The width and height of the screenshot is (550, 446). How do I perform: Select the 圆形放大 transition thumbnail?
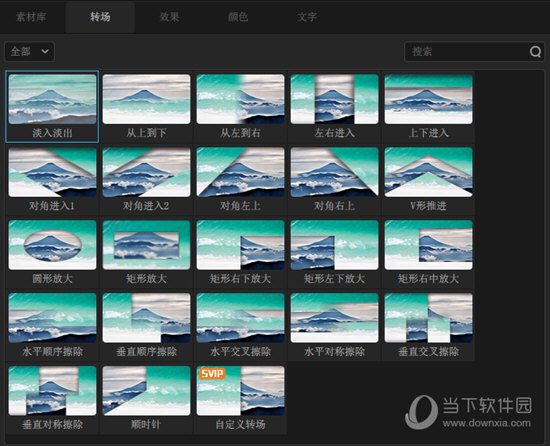click(x=52, y=245)
